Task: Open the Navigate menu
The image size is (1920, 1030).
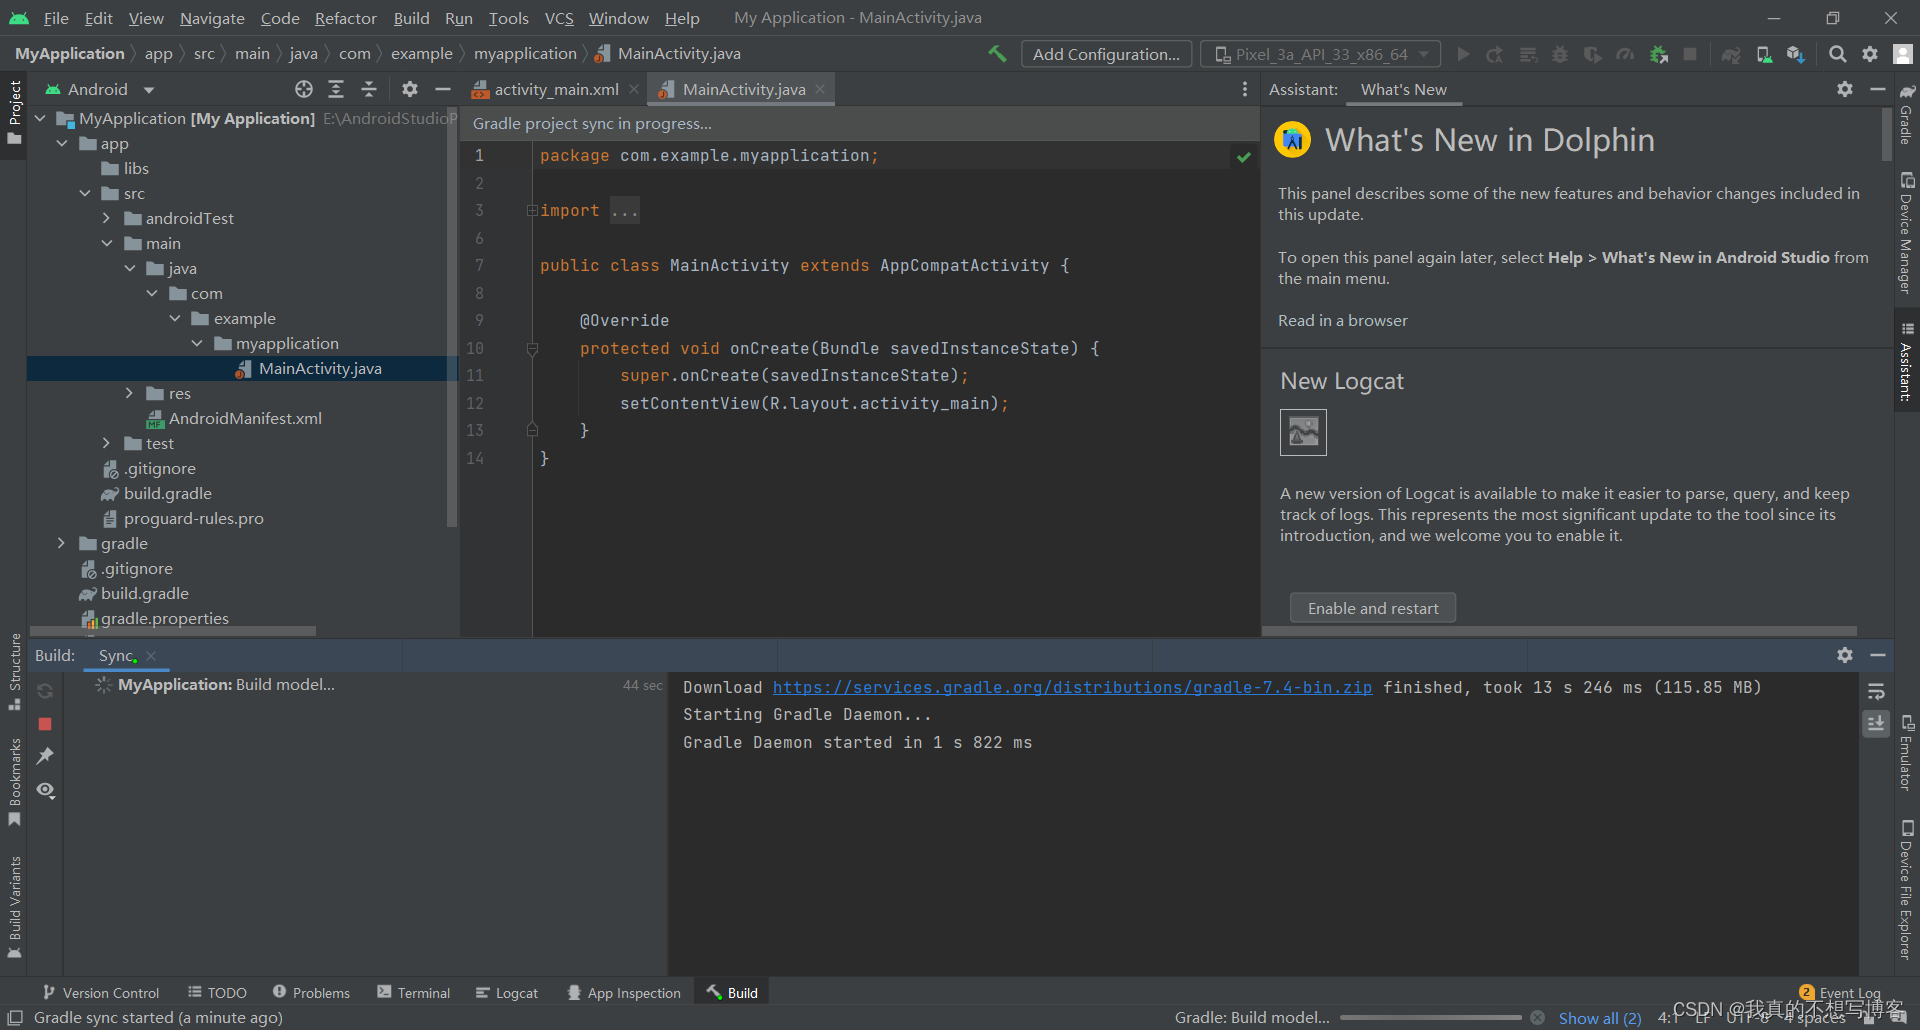Action: tap(212, 18)
